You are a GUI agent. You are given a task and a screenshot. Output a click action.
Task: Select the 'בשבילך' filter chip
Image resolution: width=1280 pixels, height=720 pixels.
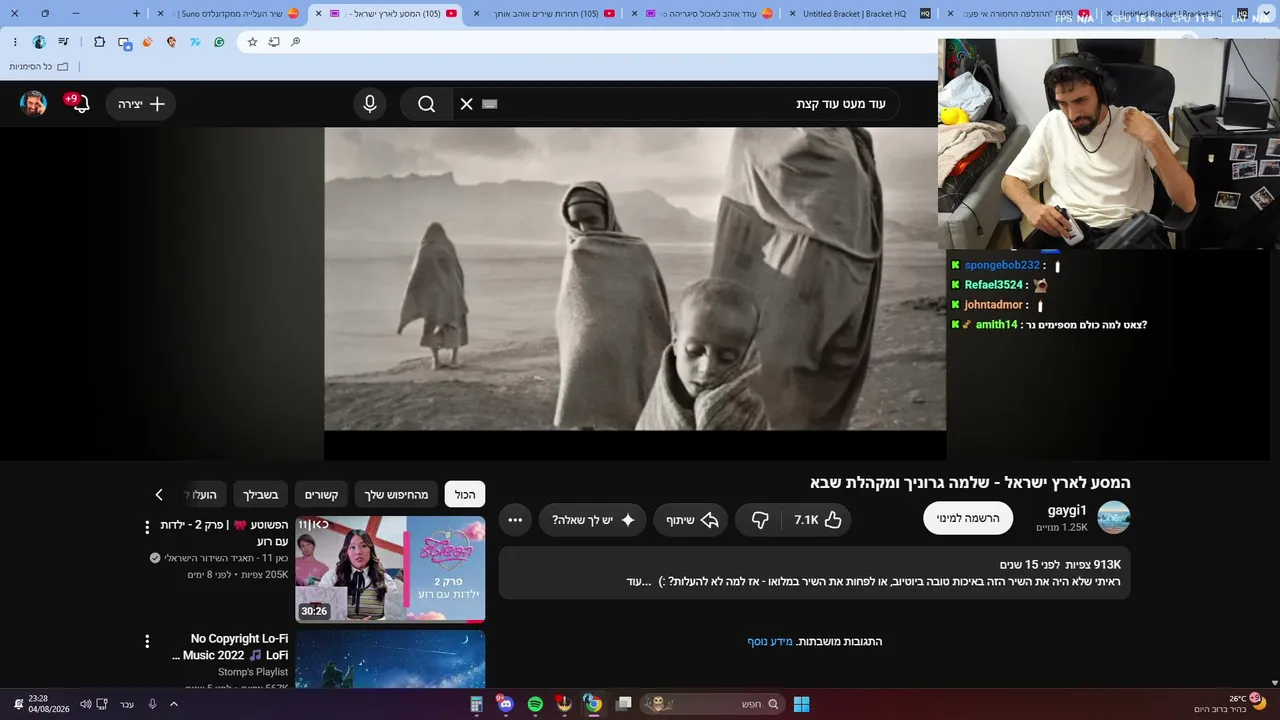(261, 495)
